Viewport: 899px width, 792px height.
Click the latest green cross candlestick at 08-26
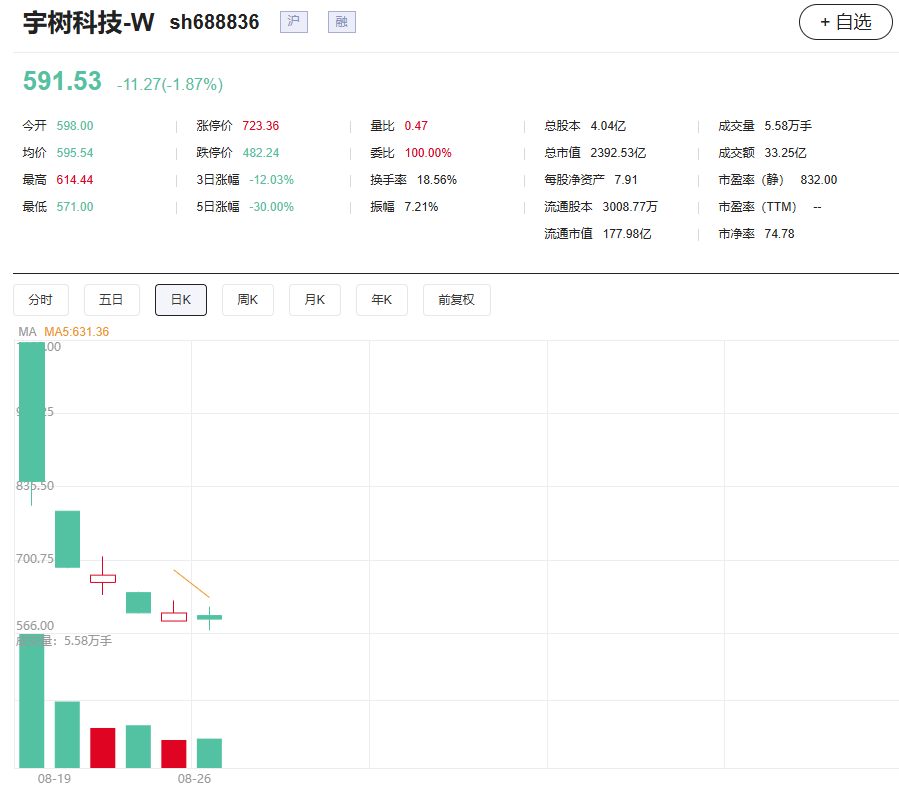tap(209, 617)
